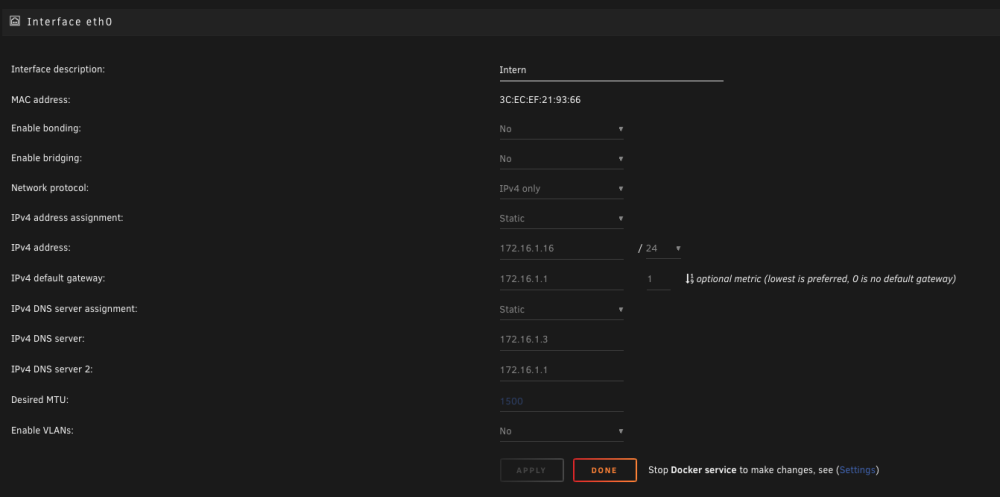The width and height of the screenshot is (1000, 497).
Task: Click the Interface eth0 section title
Action: coord(70,22)
